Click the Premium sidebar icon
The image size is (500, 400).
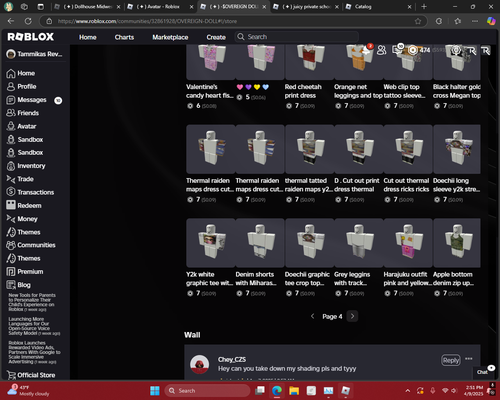[x=11, y=271]
